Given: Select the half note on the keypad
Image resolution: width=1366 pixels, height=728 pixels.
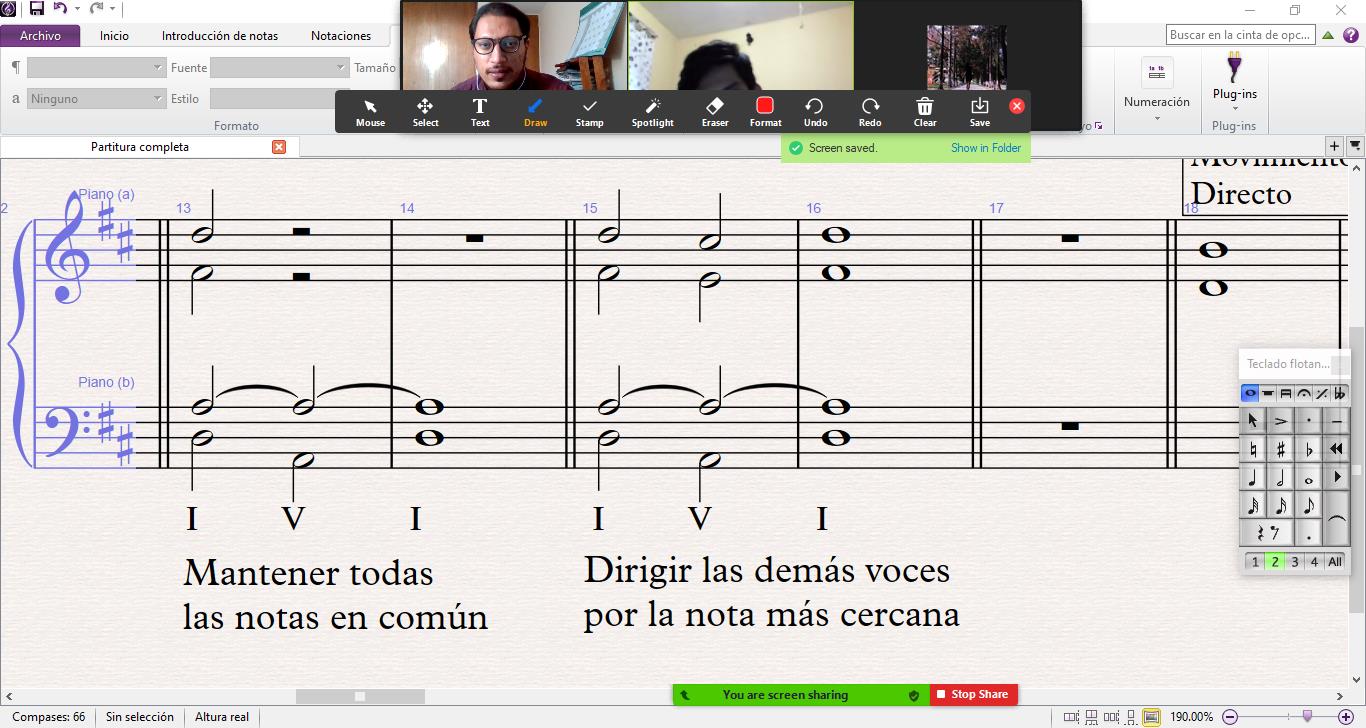Looking at the screenshot, I should coord(1280,478).
